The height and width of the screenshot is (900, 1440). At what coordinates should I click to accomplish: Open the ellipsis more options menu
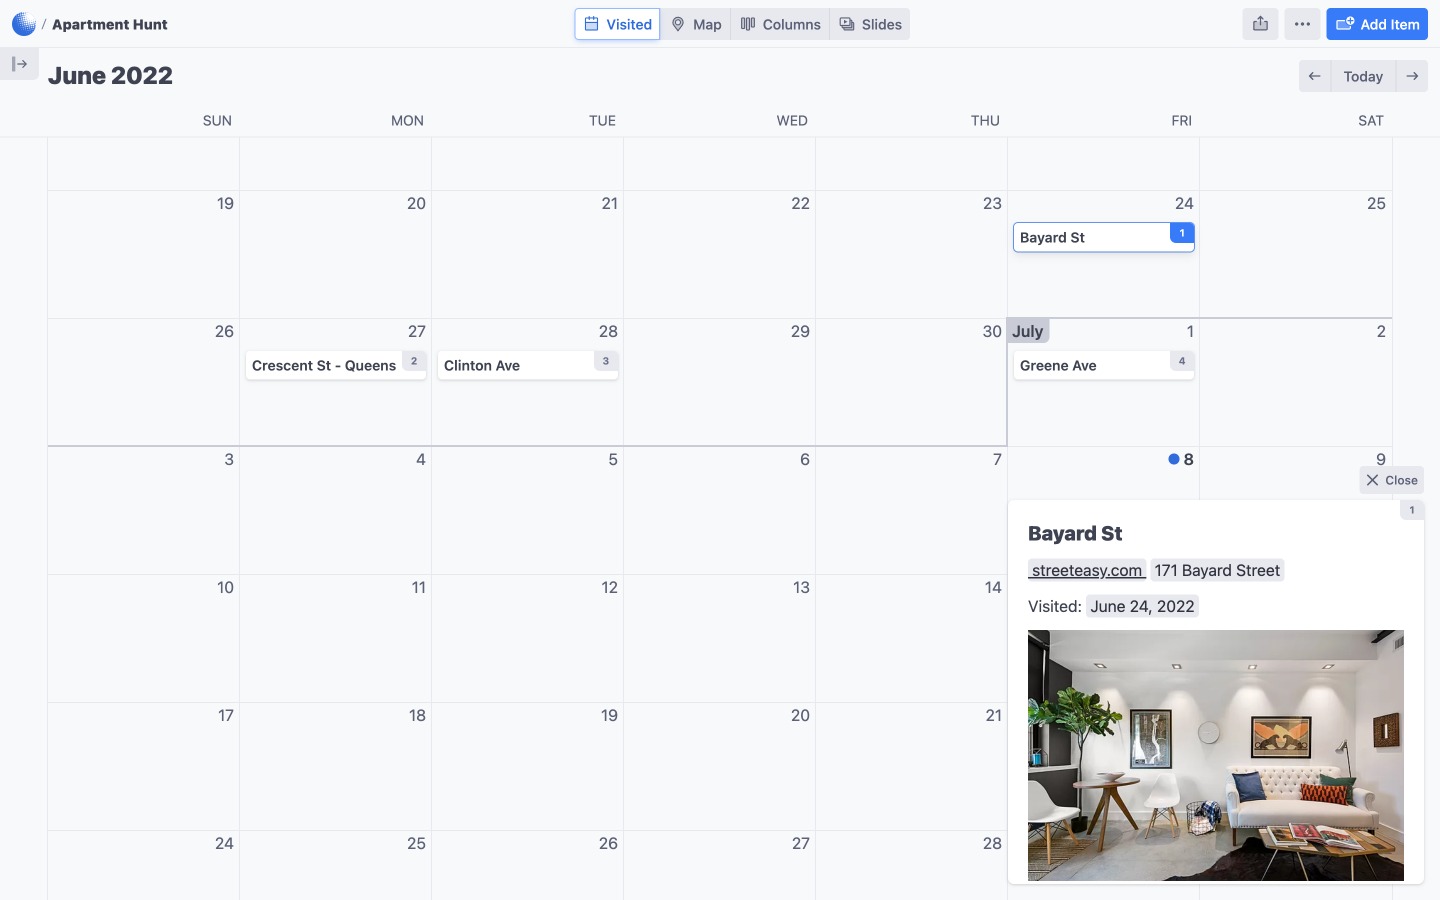point(1302,23)
